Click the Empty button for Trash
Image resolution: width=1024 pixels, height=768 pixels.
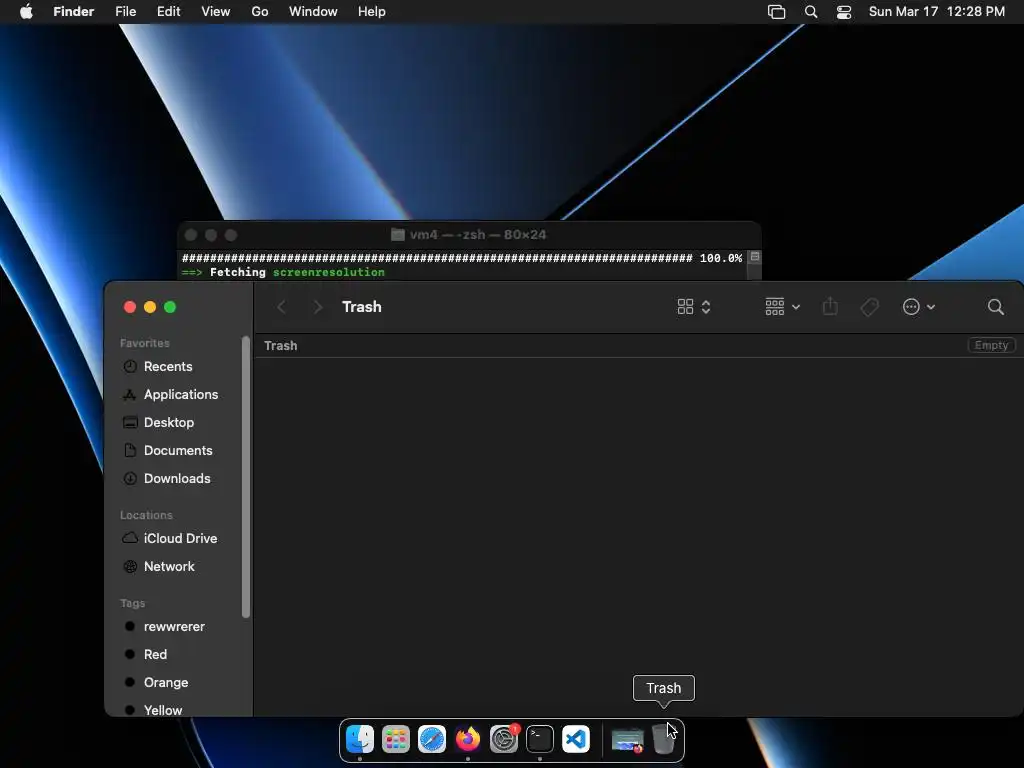pos(991,345)
